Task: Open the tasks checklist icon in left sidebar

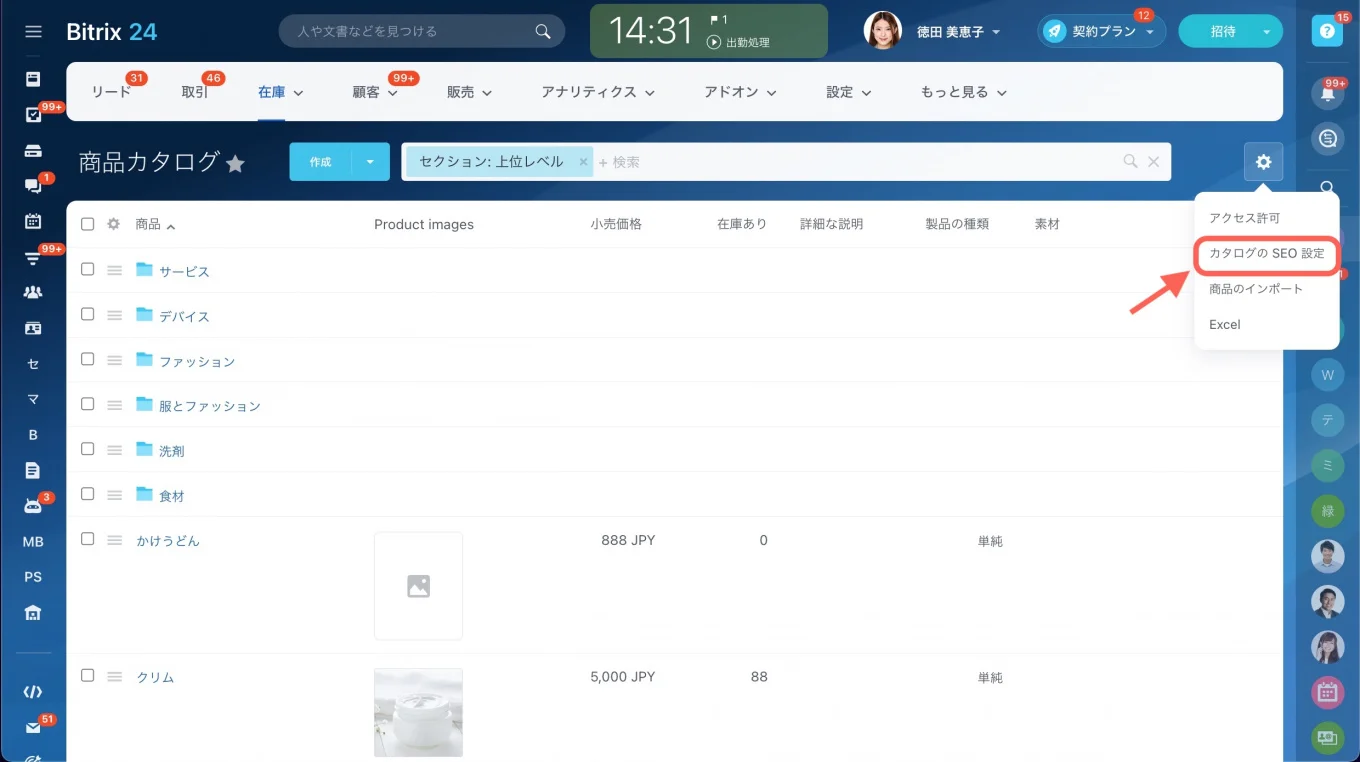Action: pyautogui.click(x=33, y=114)
